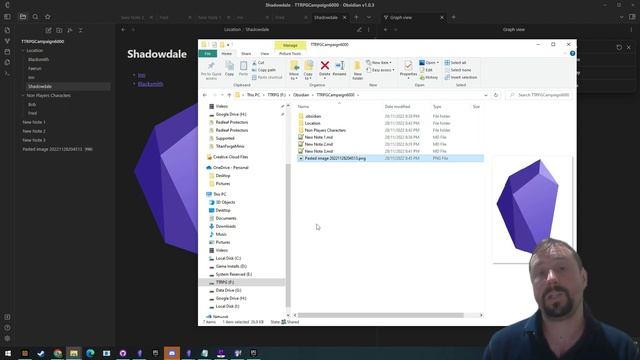The width and height of the screenshot is (640, 360).
Task: Select the .obsidian folder in file list
Action: [313, 116]
